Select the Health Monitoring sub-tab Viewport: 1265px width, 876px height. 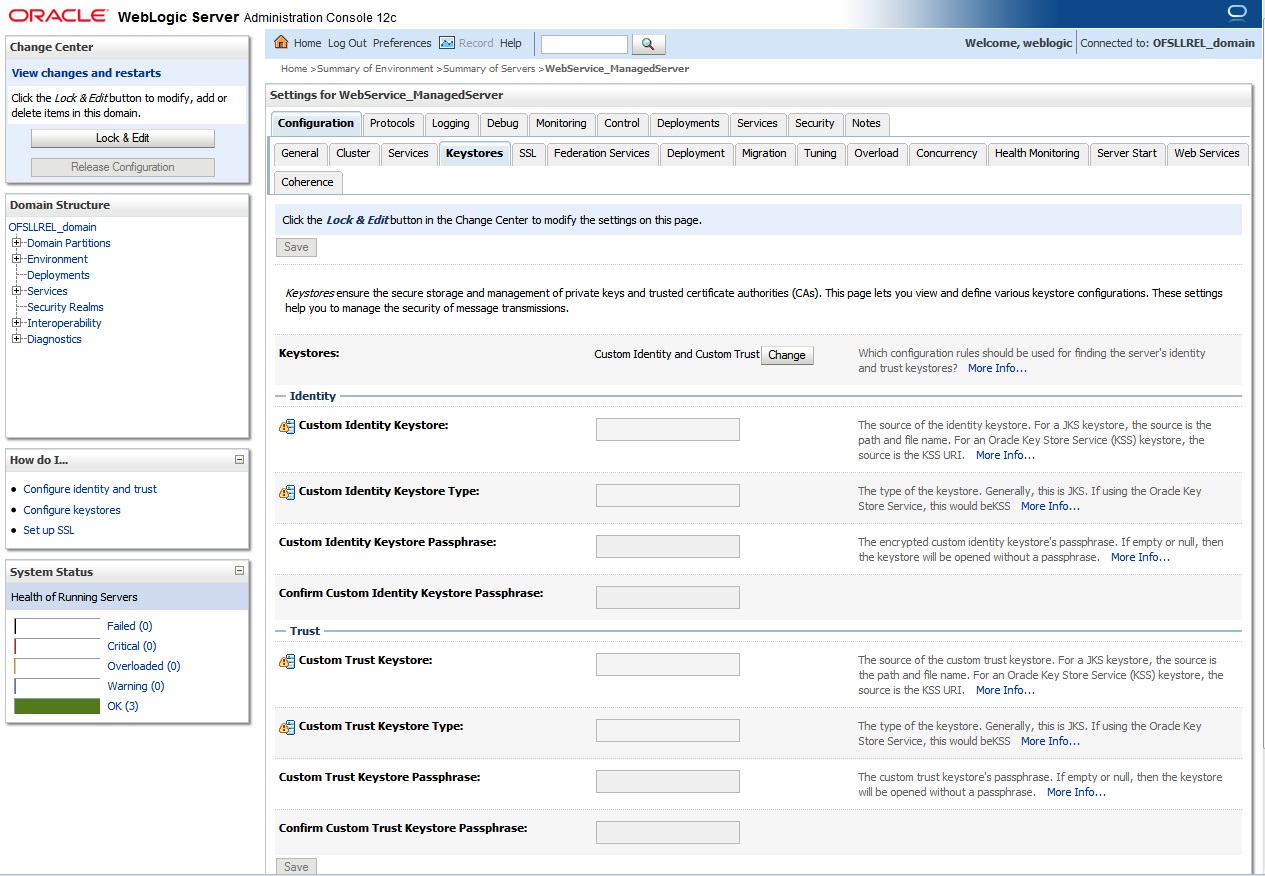click(x=1037, y=154)
